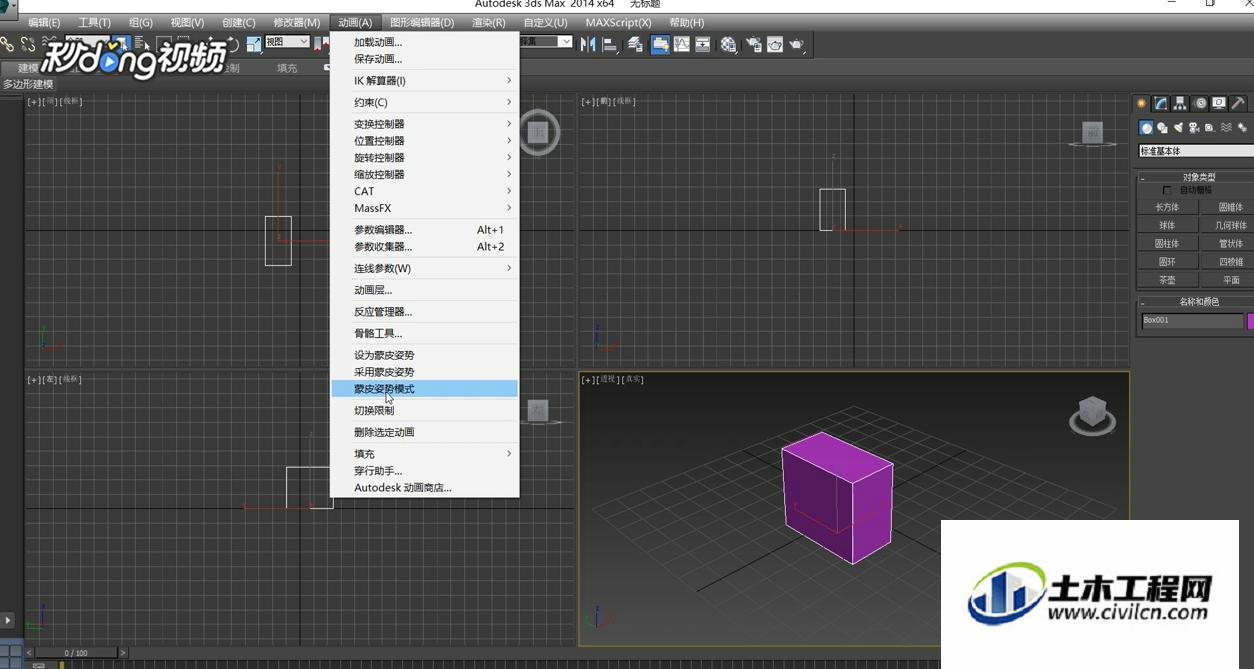Image resolution: width=1254 pixels, height=669 pixels.
Task: Click the Render Production teapot icon
Action: coord(797,44)
